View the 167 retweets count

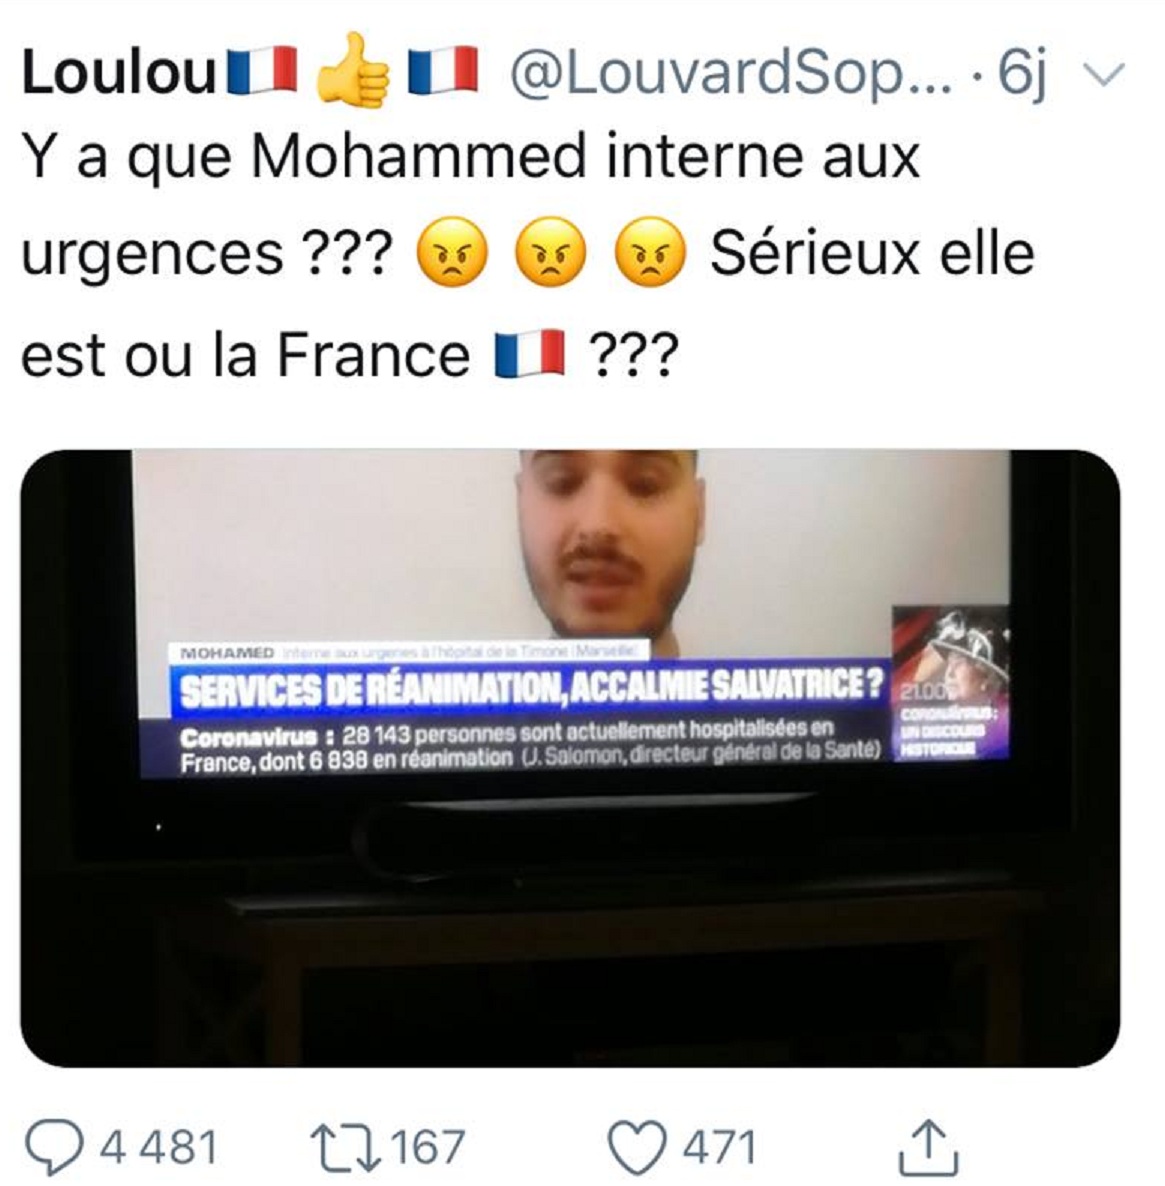coord(428,1147)
